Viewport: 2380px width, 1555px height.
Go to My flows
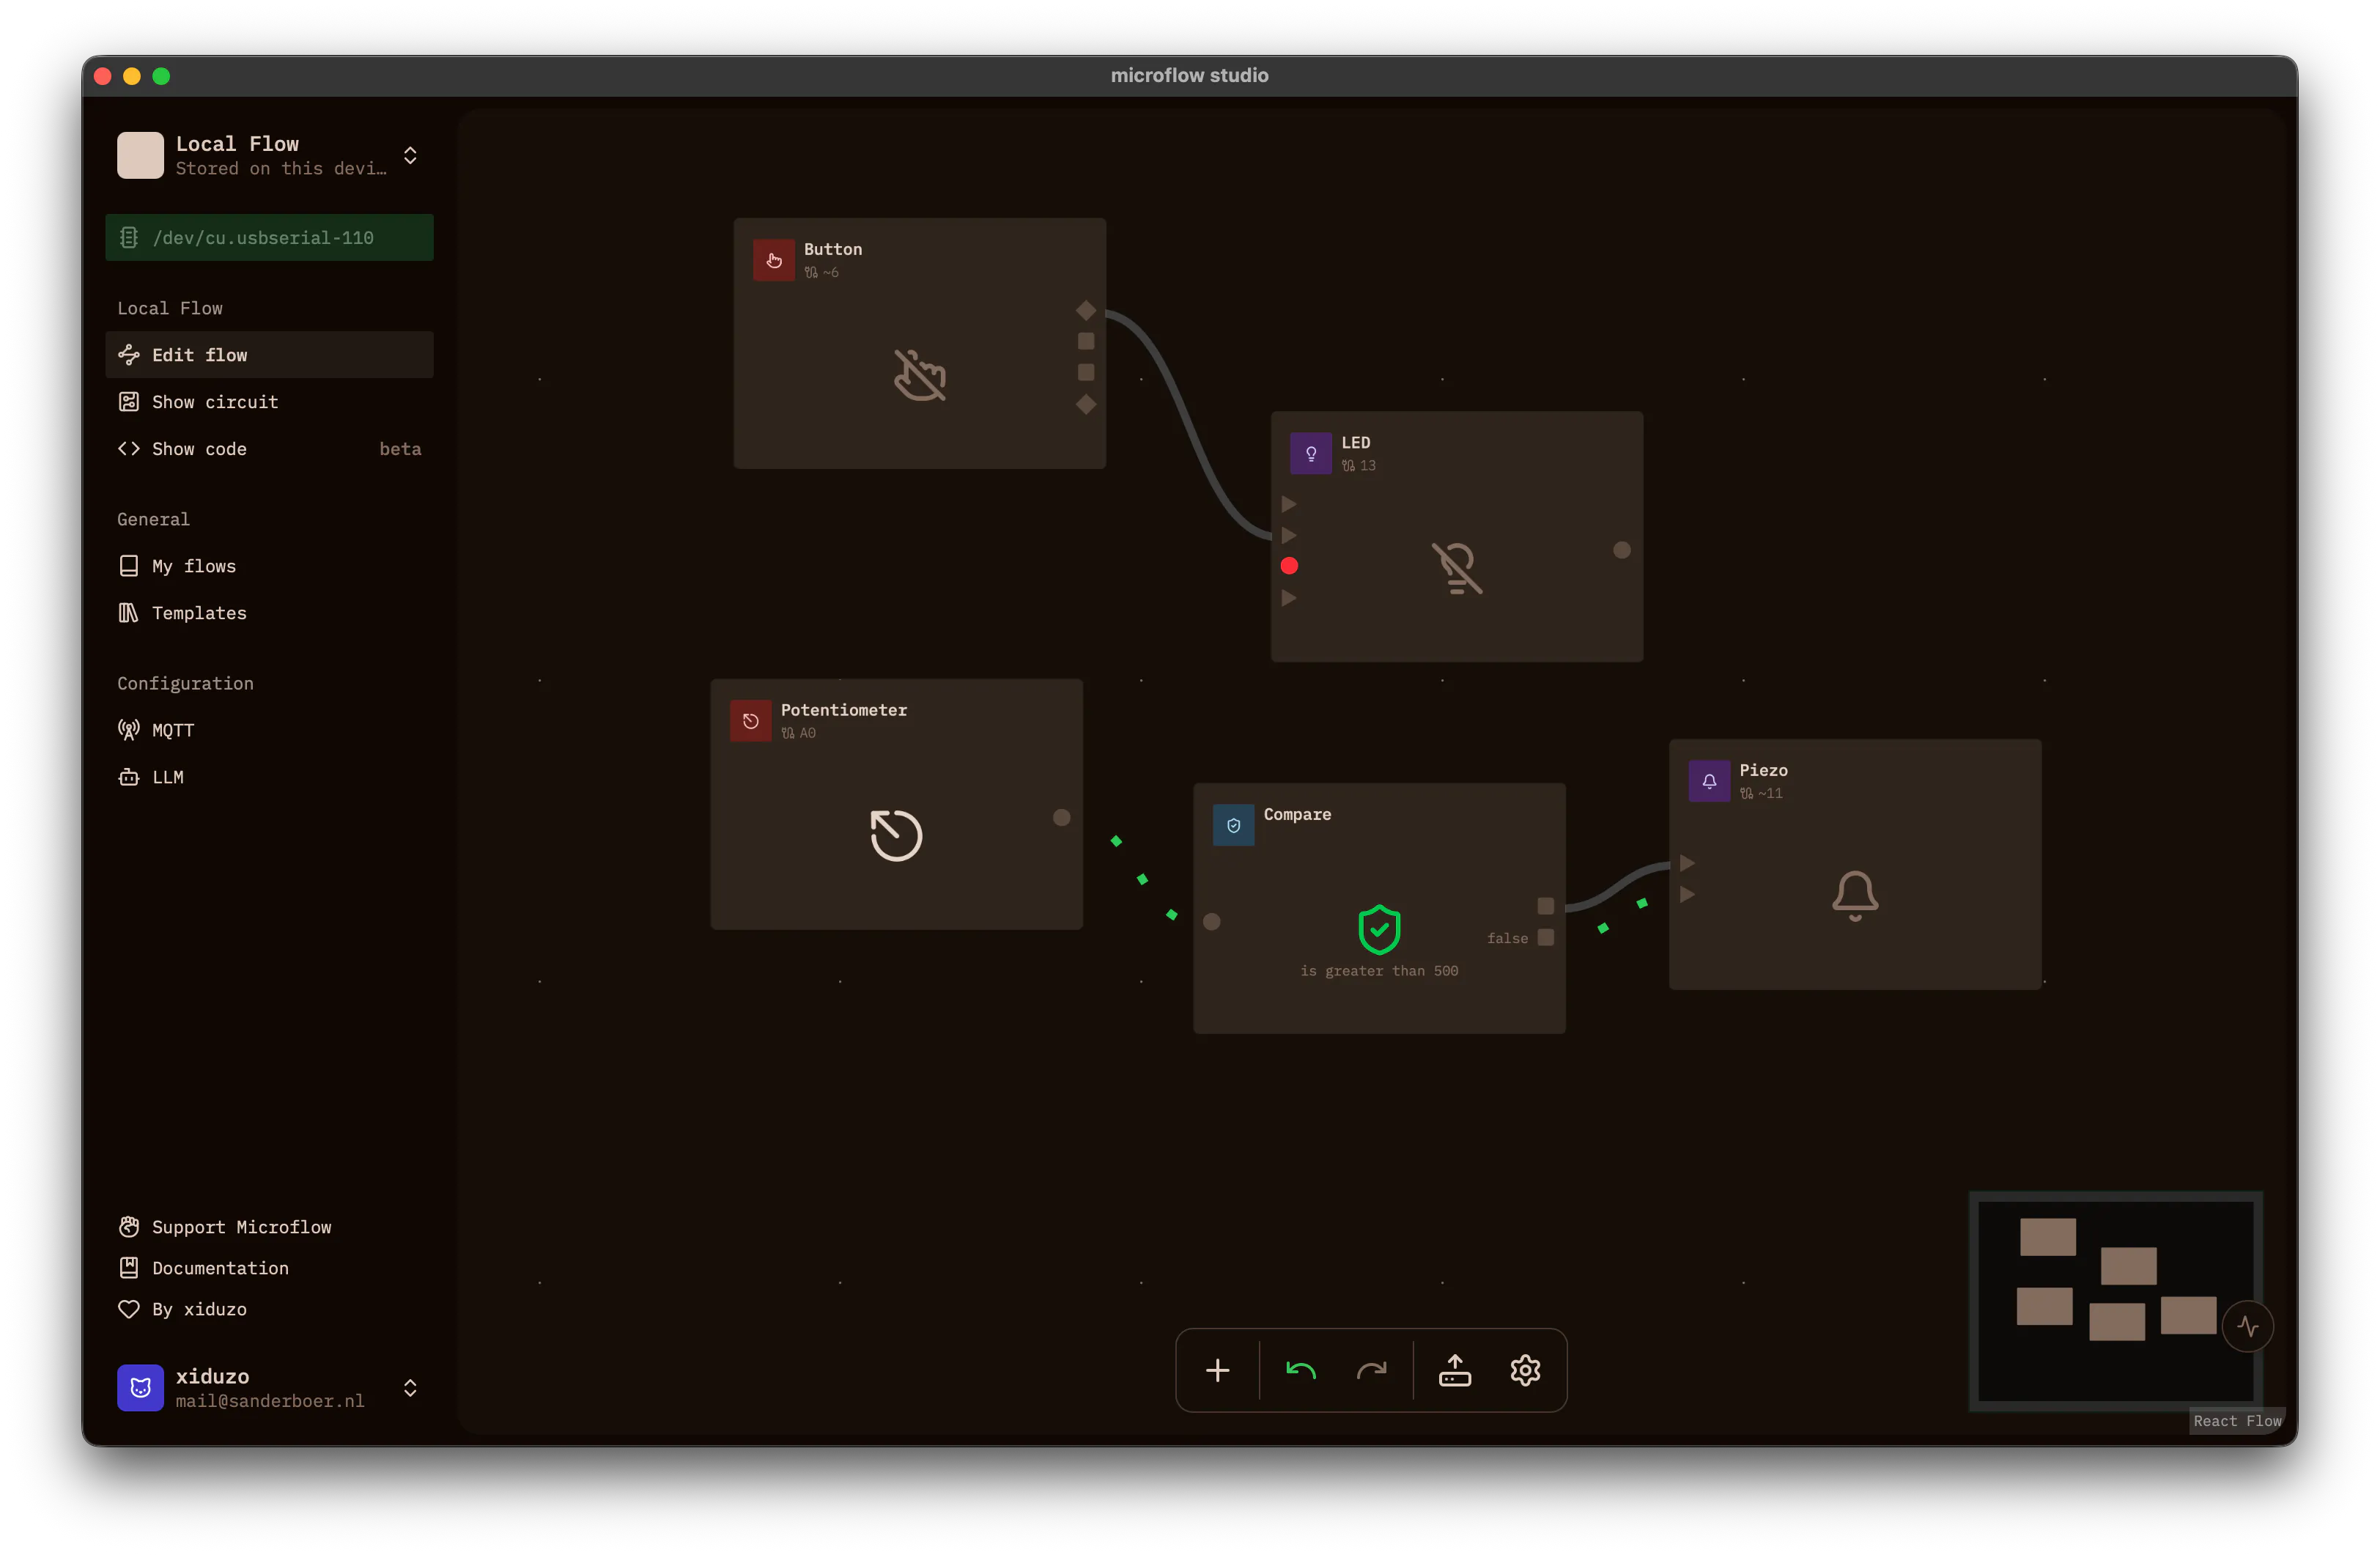tap(269, 566)
